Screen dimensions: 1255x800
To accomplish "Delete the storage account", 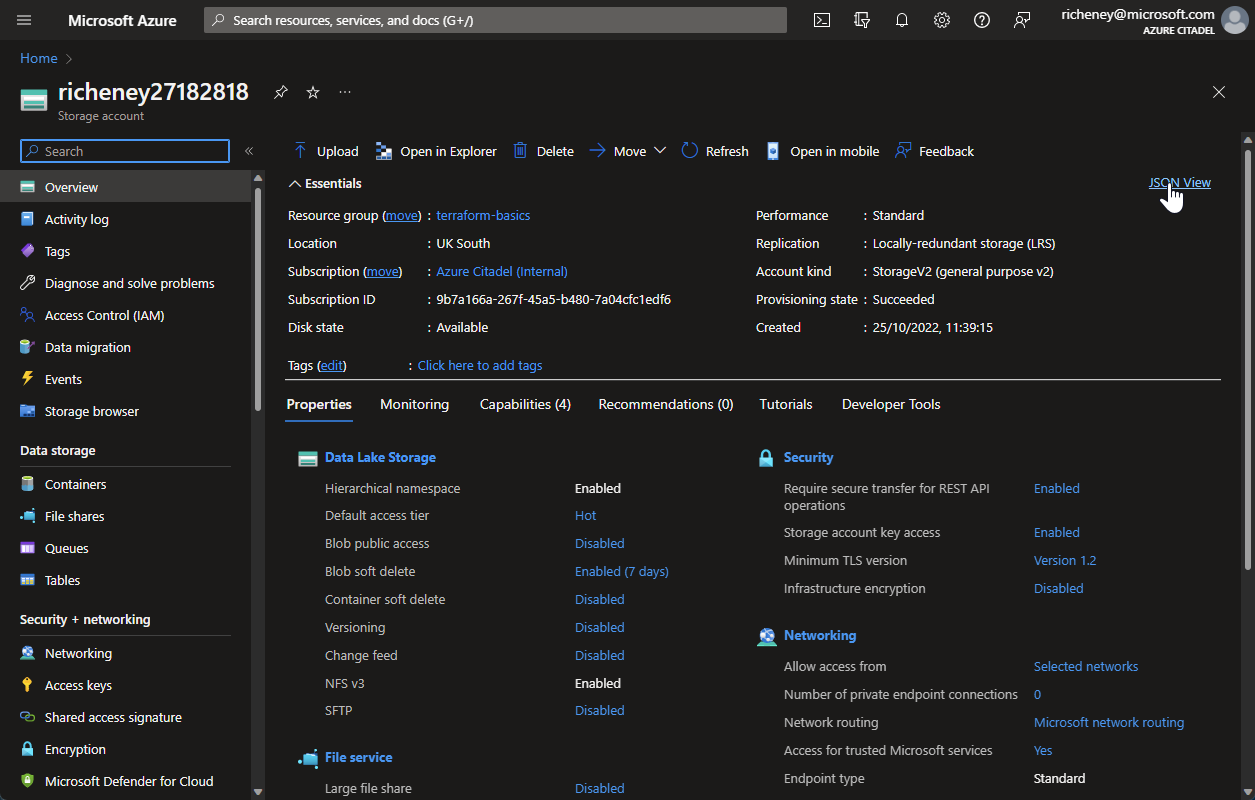I will click(545, 150).
